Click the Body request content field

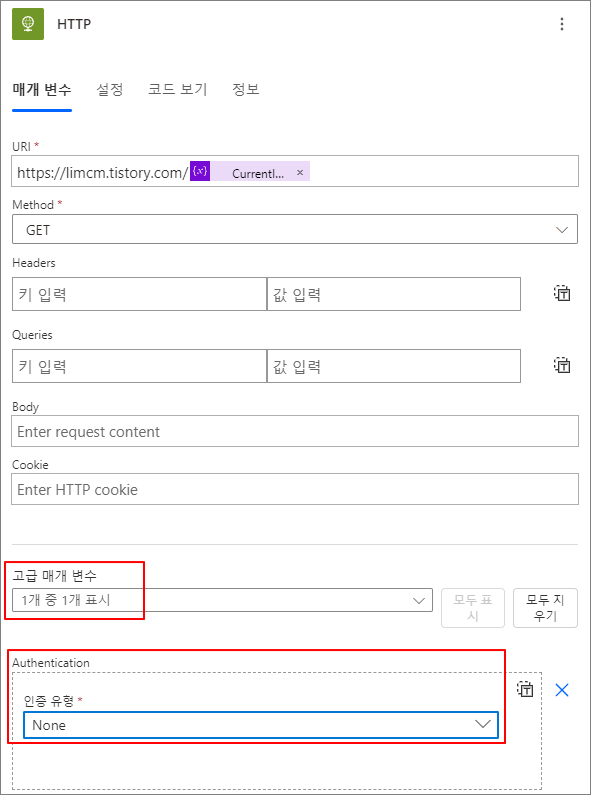point(295,431)
